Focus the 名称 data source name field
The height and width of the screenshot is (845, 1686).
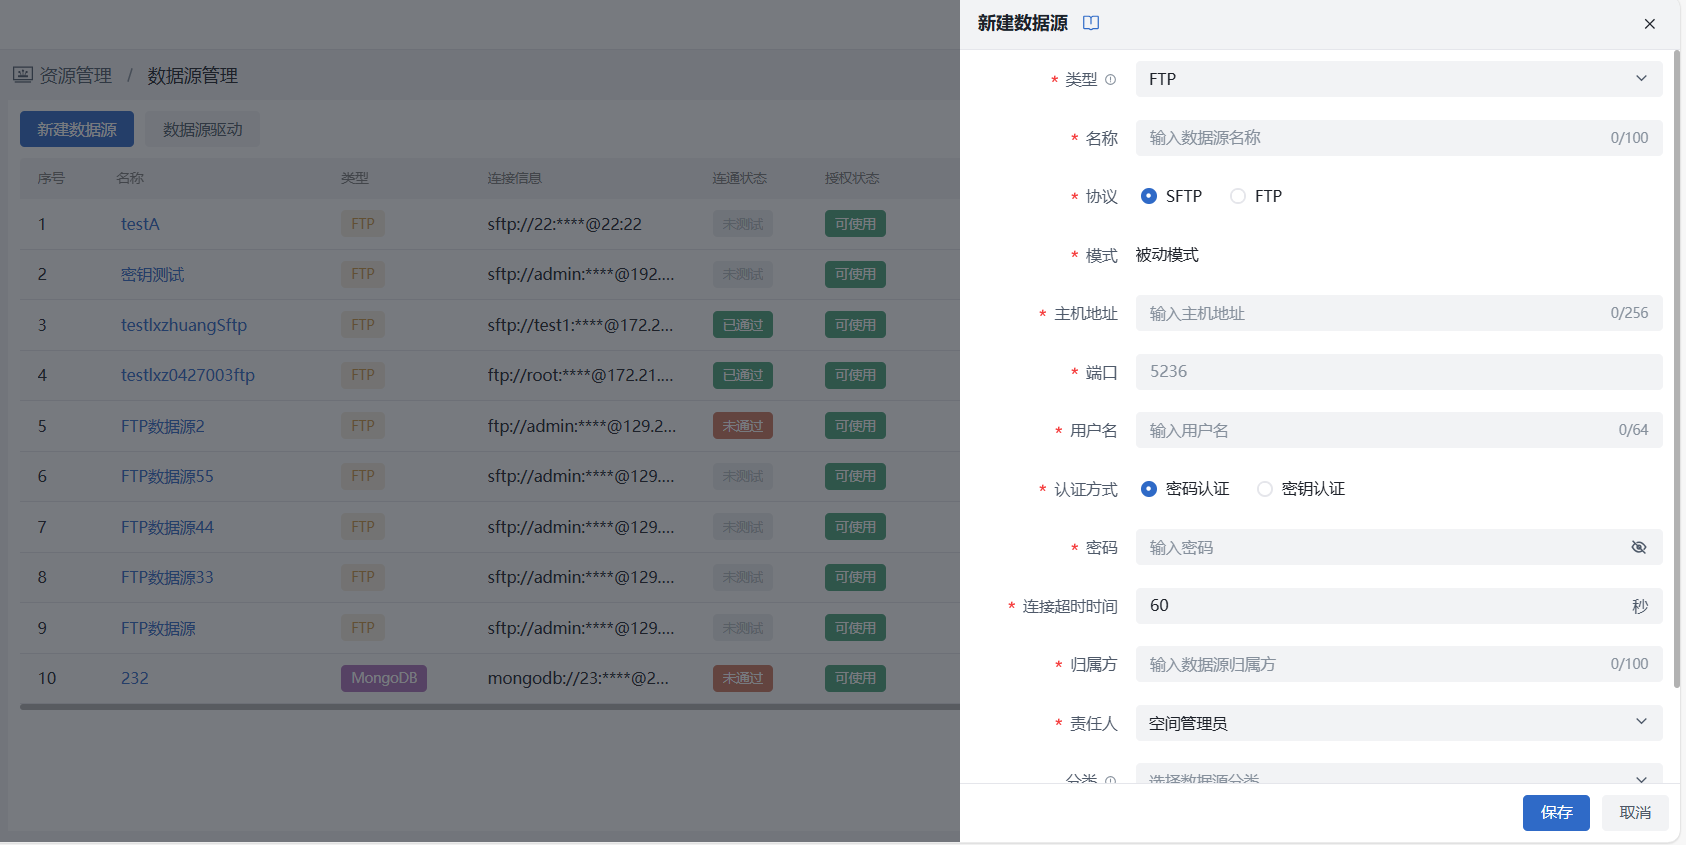tap(1399, 138)
